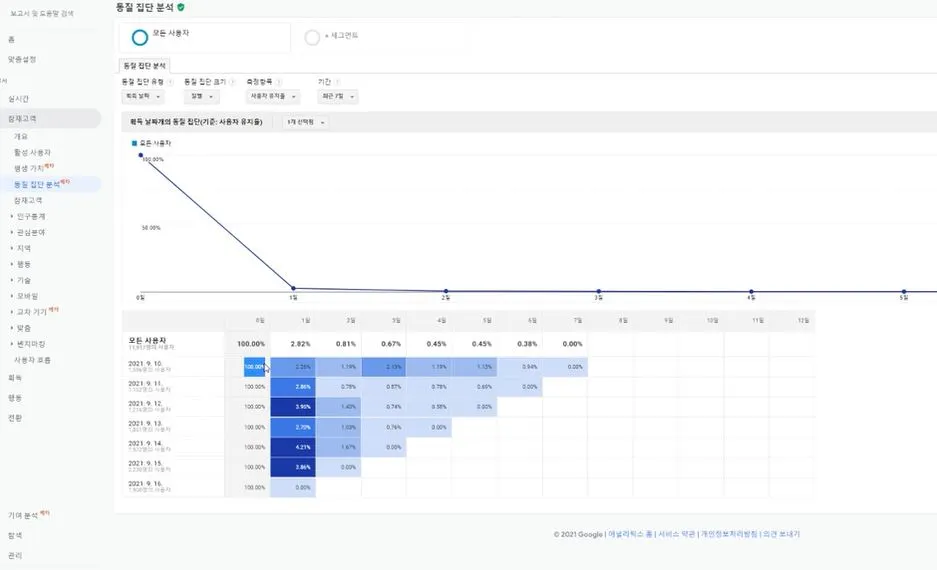937x570 pixels.
Task: Open 맞춤설정 in the left navigation
Action: (22, 59)
